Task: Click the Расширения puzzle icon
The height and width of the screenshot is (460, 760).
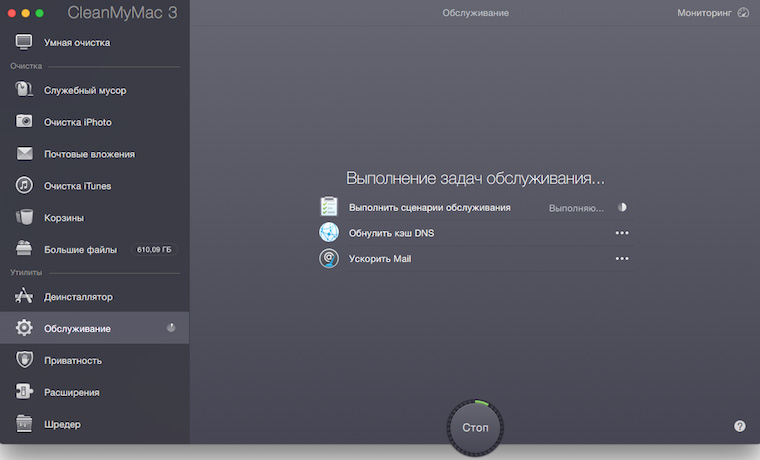Action: tap(24, 391)
